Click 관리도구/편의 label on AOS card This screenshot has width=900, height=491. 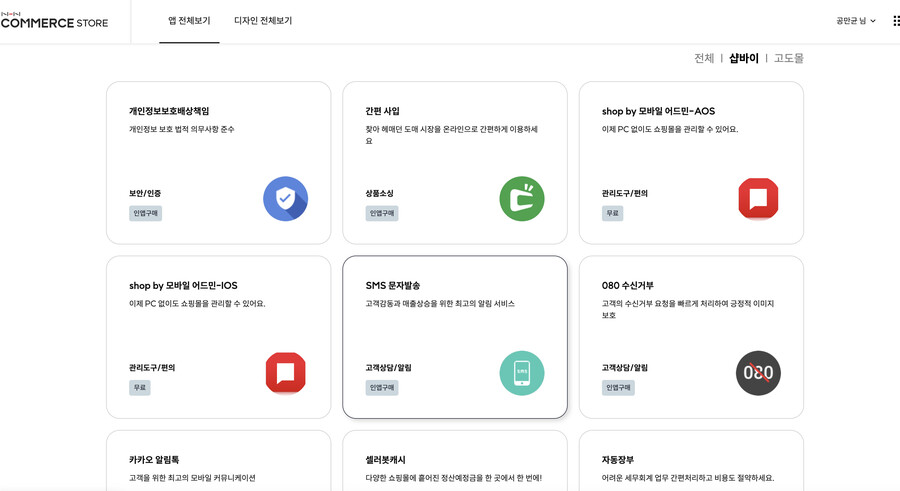[624, 194]
